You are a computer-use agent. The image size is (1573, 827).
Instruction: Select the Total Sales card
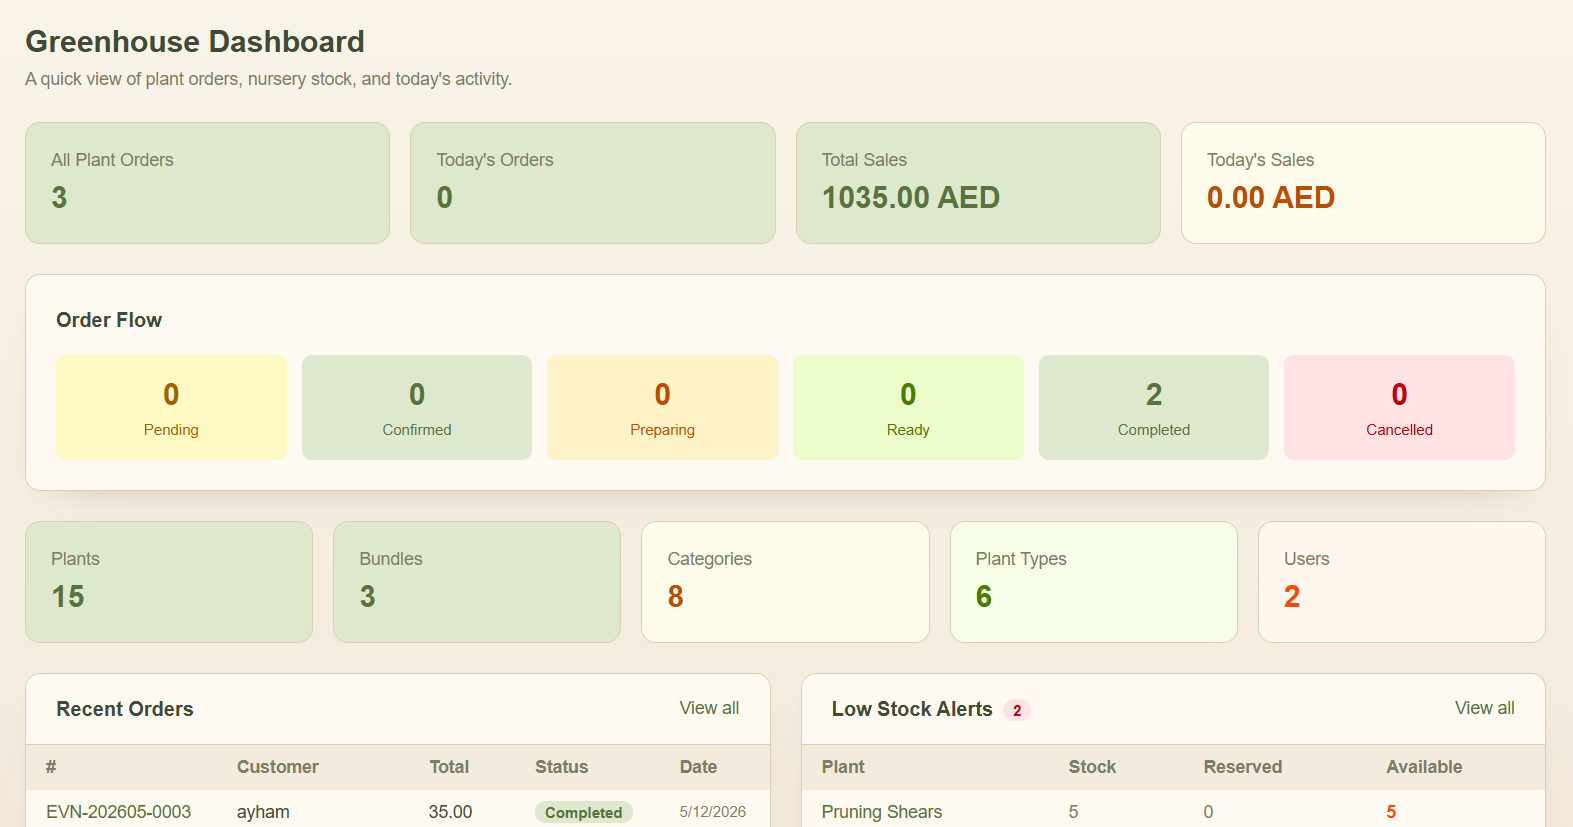(x=978, y=183)
